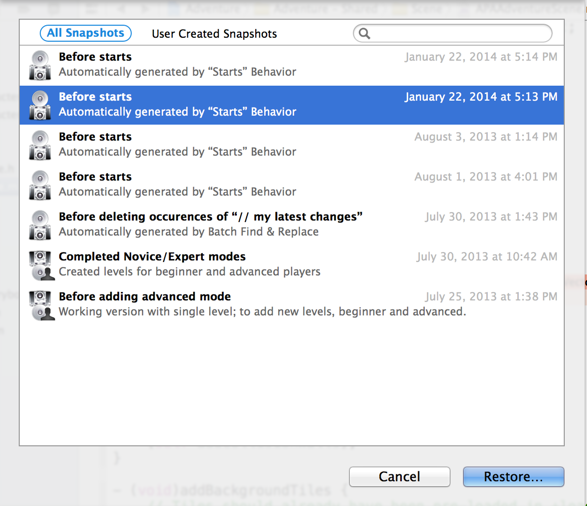This screenshot has width=587, height=506.
Task: Click snapshot icon of selected 5:13 PM row
Action: [x=40, y=105]
